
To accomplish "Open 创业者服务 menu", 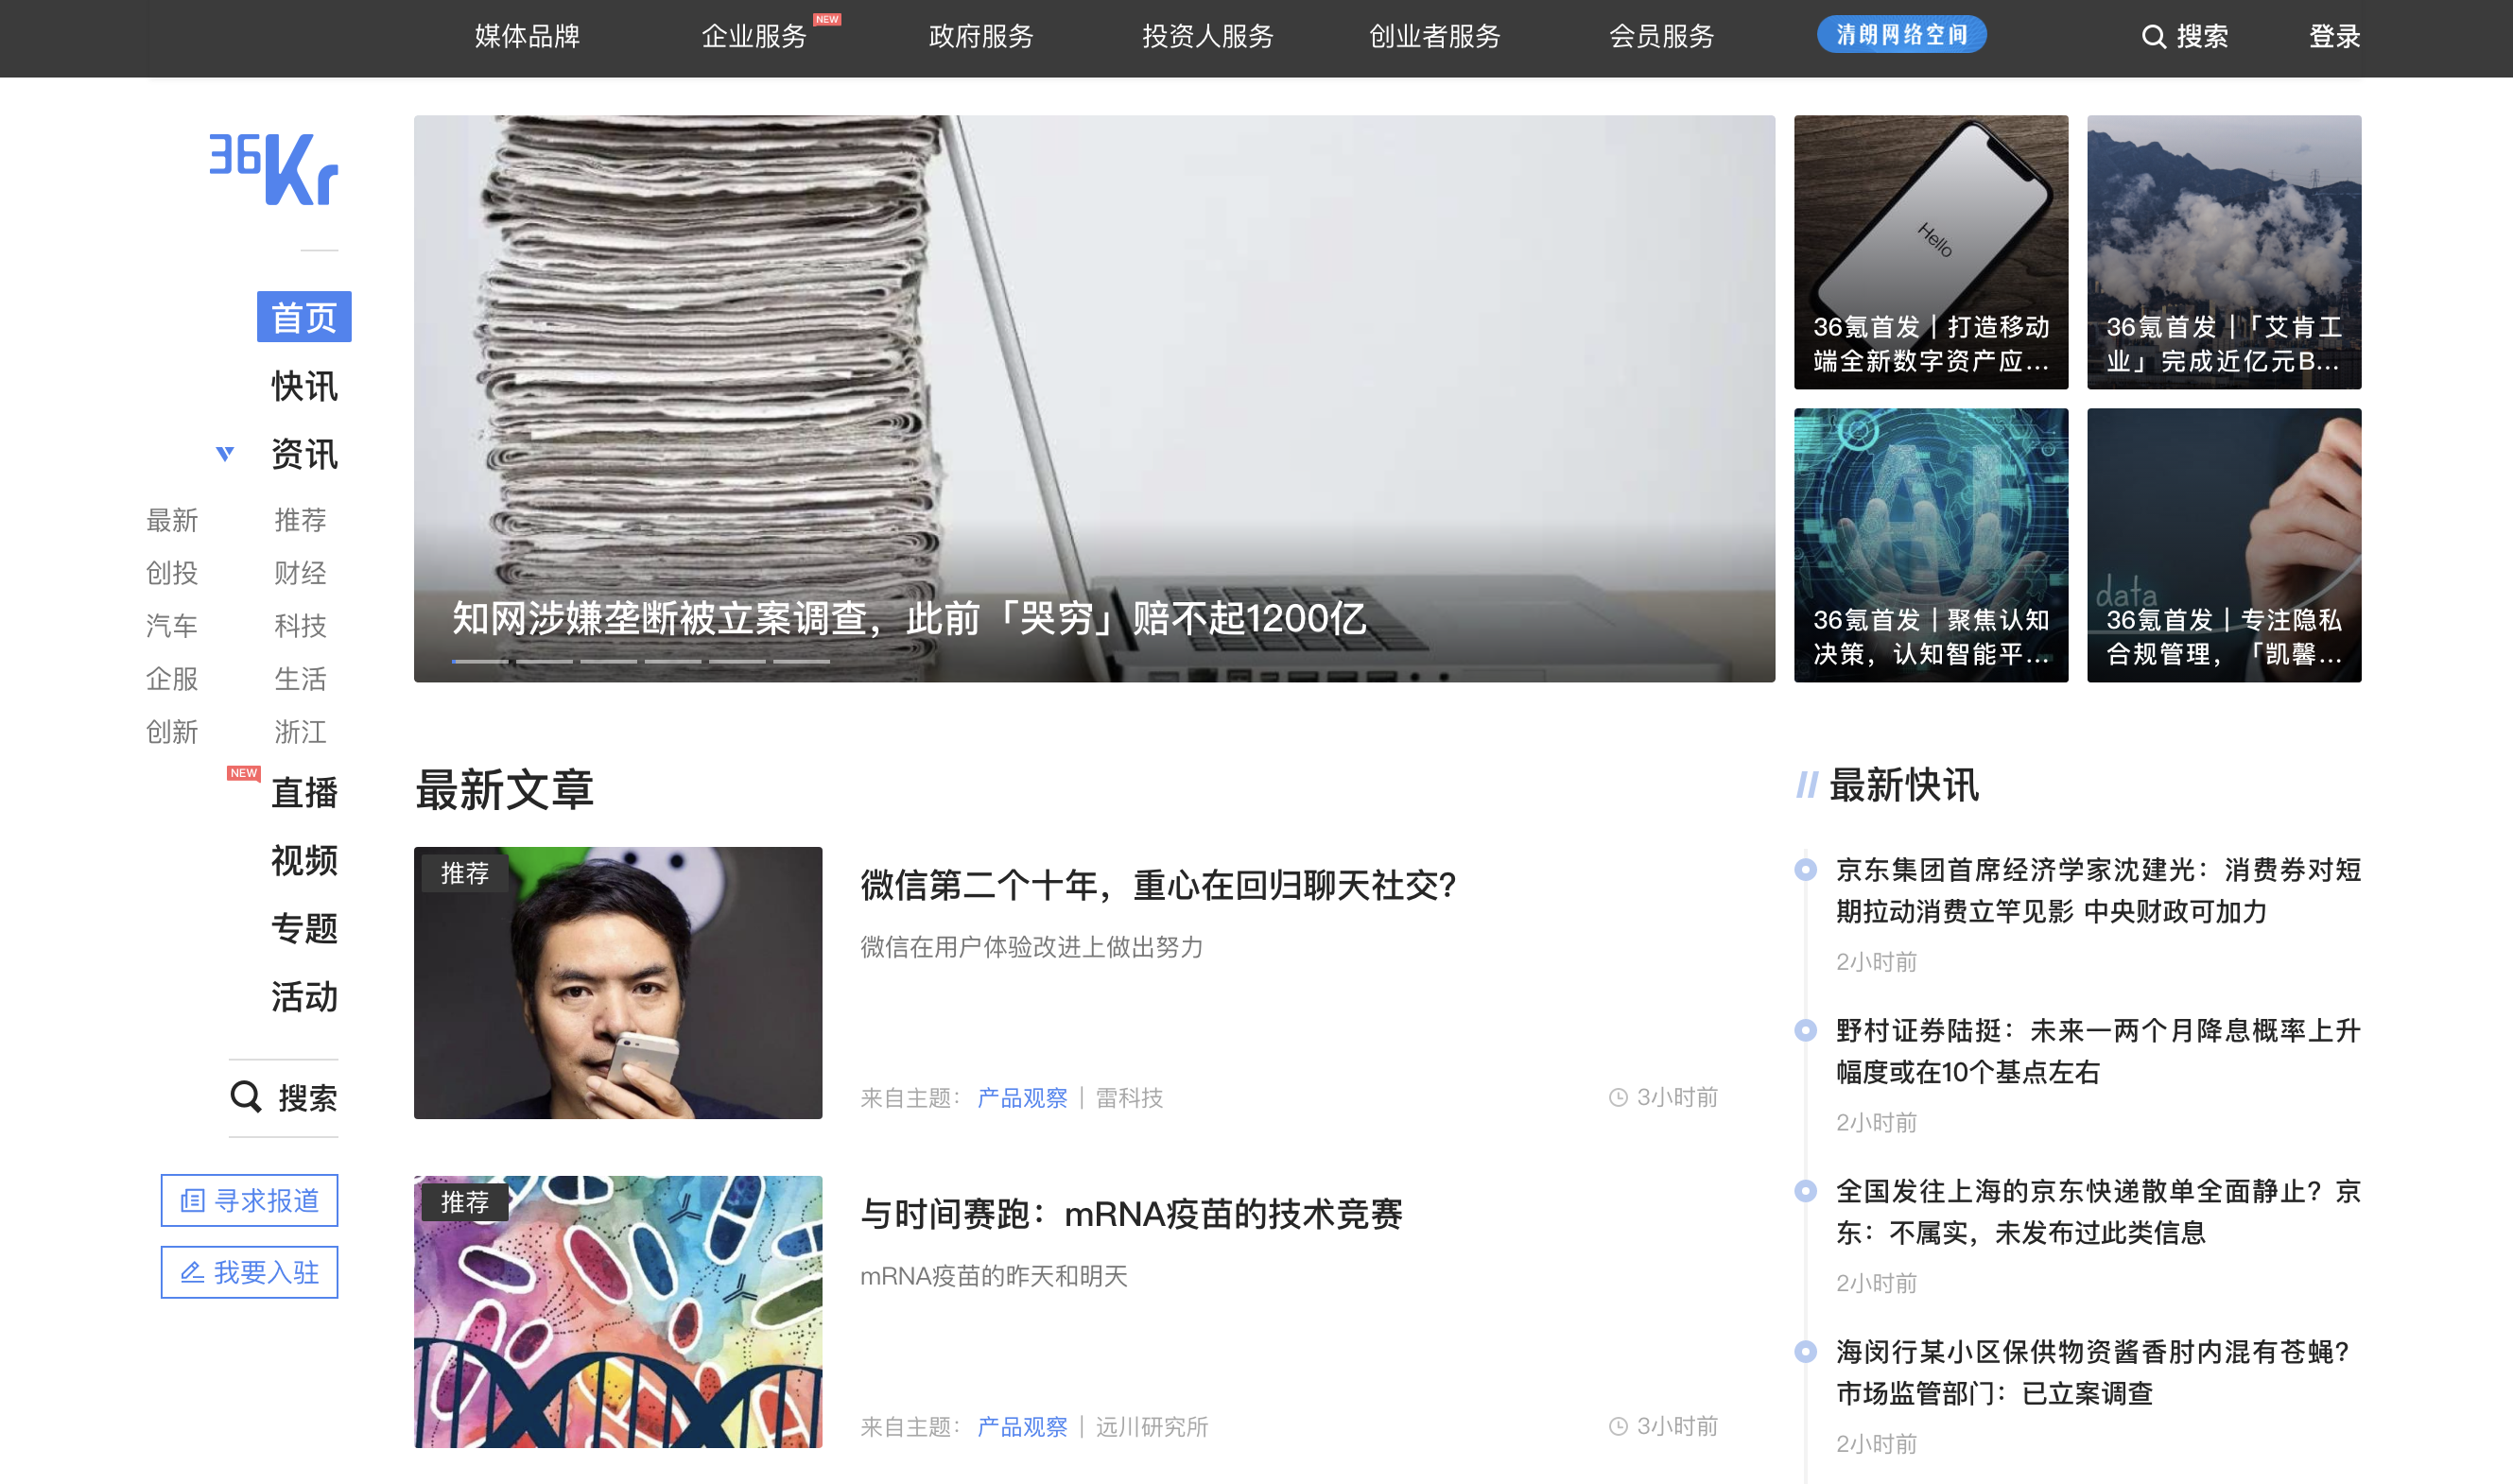I will (1435, 37).
